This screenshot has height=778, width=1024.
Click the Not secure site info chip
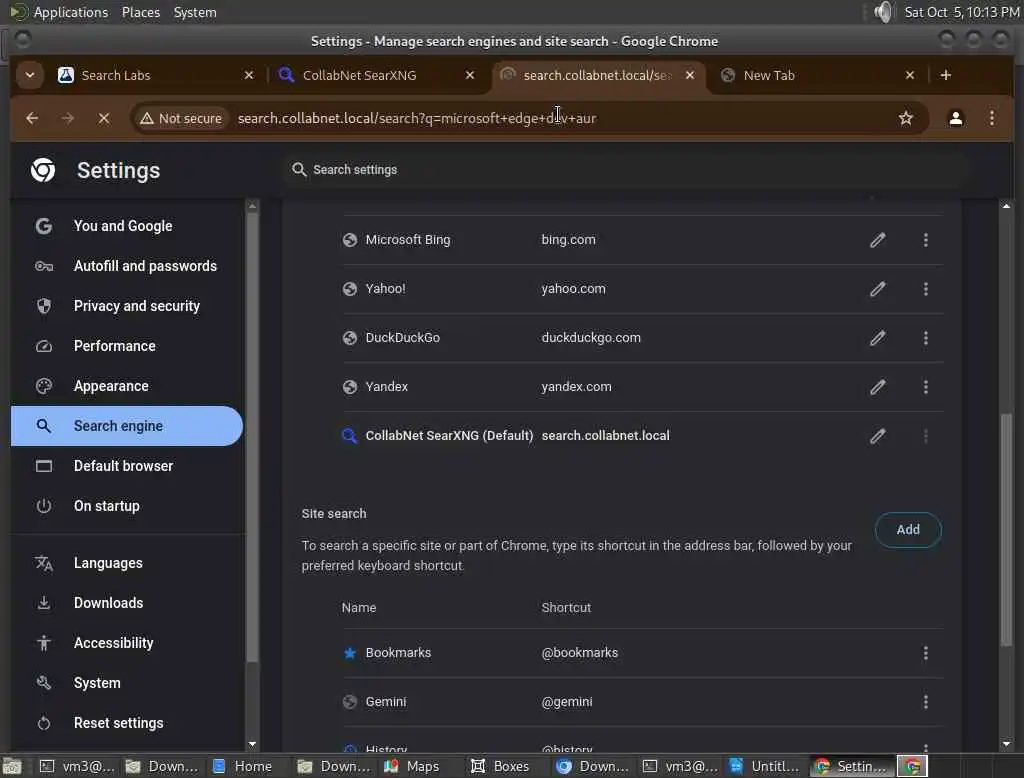click(x=181, y=118)
